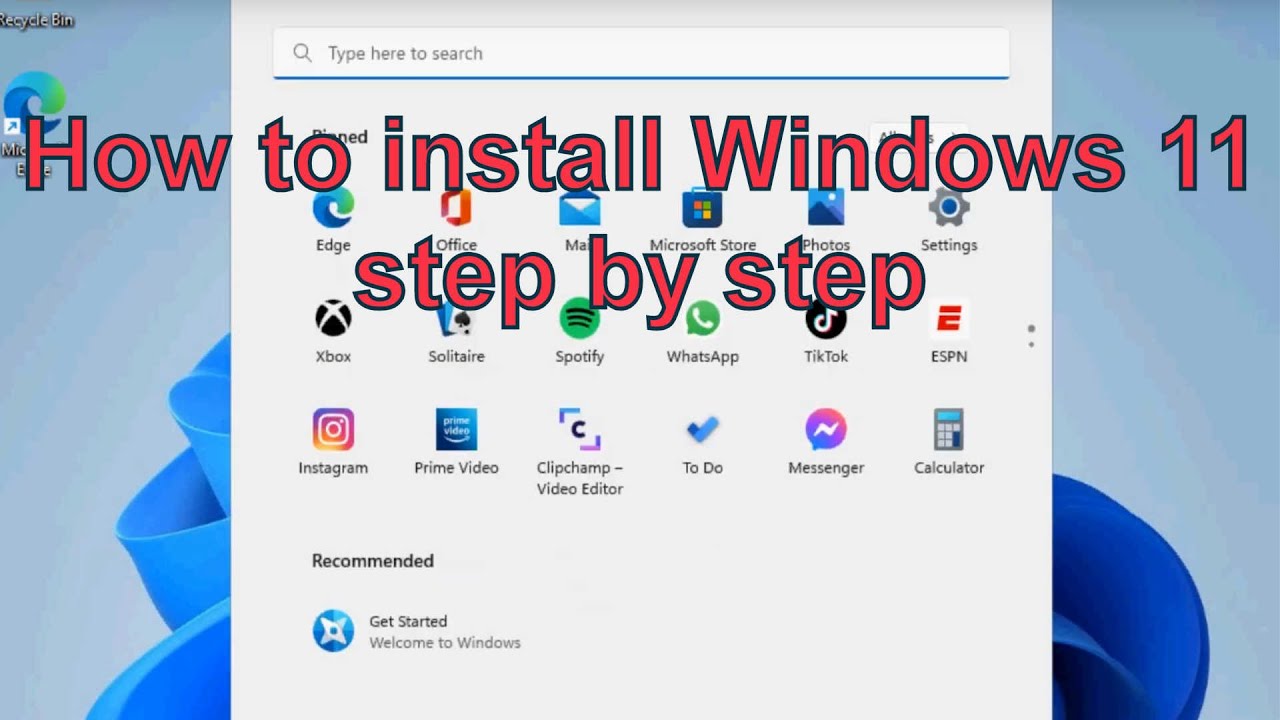The height and width of the screenshot is (720, 1280).
Task: Click the Welcome to Windows text
Action: click(x=445, y=643)
